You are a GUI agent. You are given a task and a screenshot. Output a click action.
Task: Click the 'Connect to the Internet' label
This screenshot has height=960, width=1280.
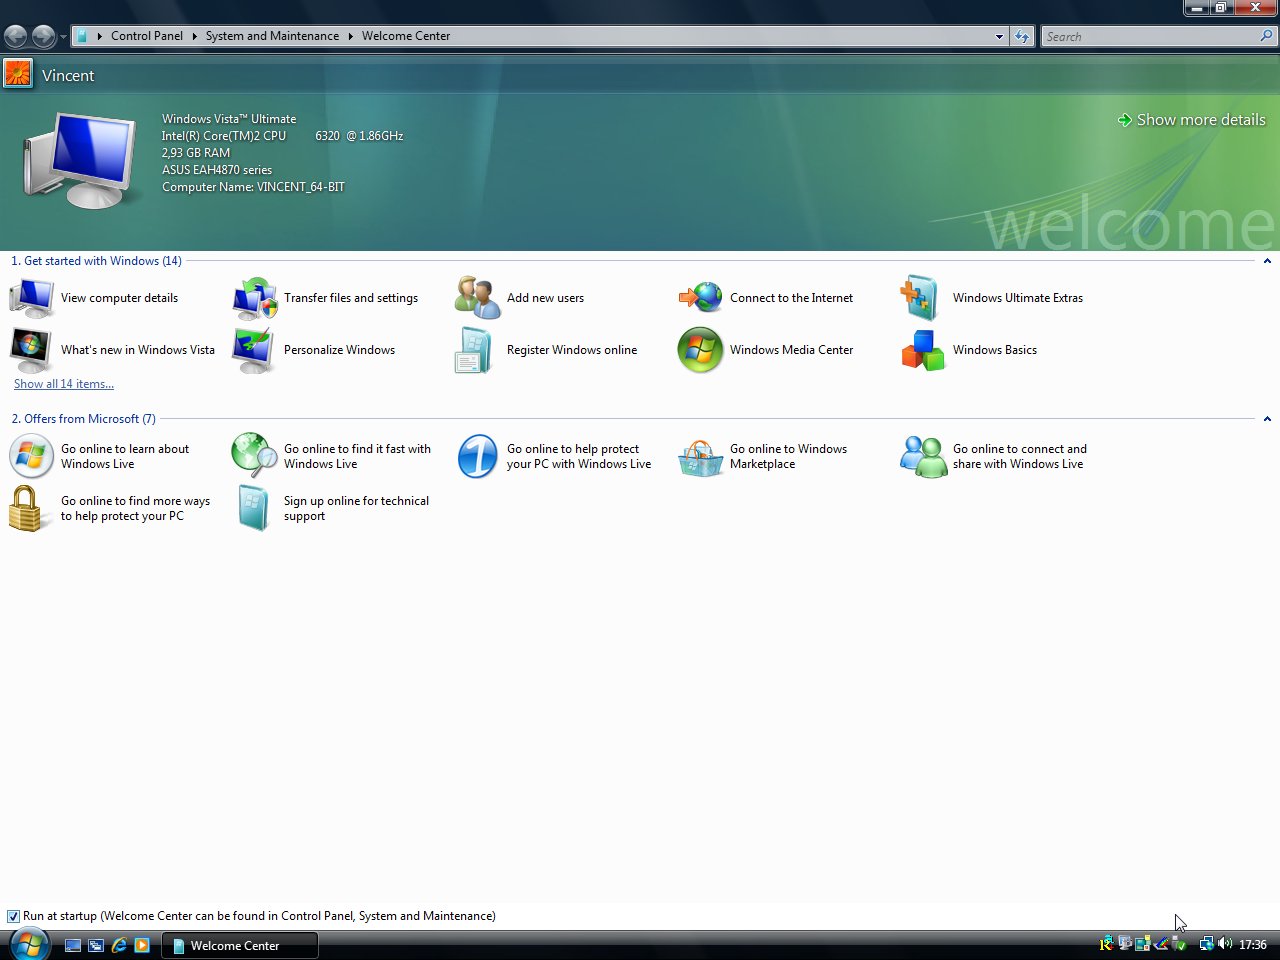coord(791,298)
